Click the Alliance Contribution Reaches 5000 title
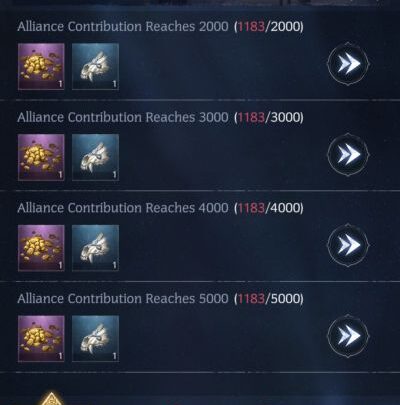Screen dimensions: 400x405 click(x=123, y=298)
